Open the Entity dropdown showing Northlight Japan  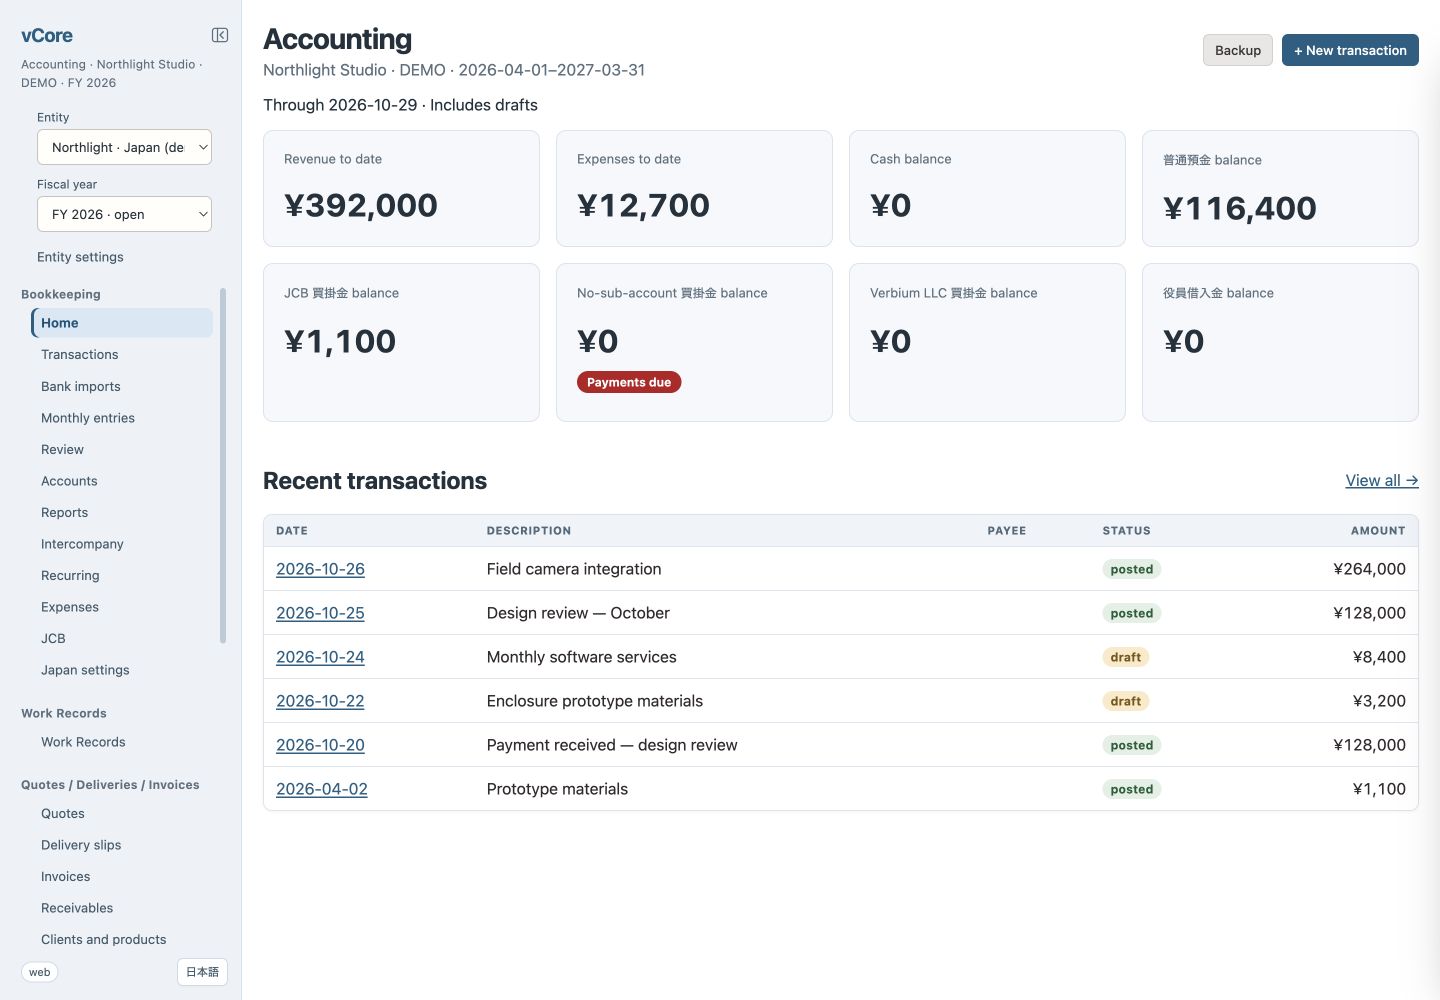click(124, 147)
